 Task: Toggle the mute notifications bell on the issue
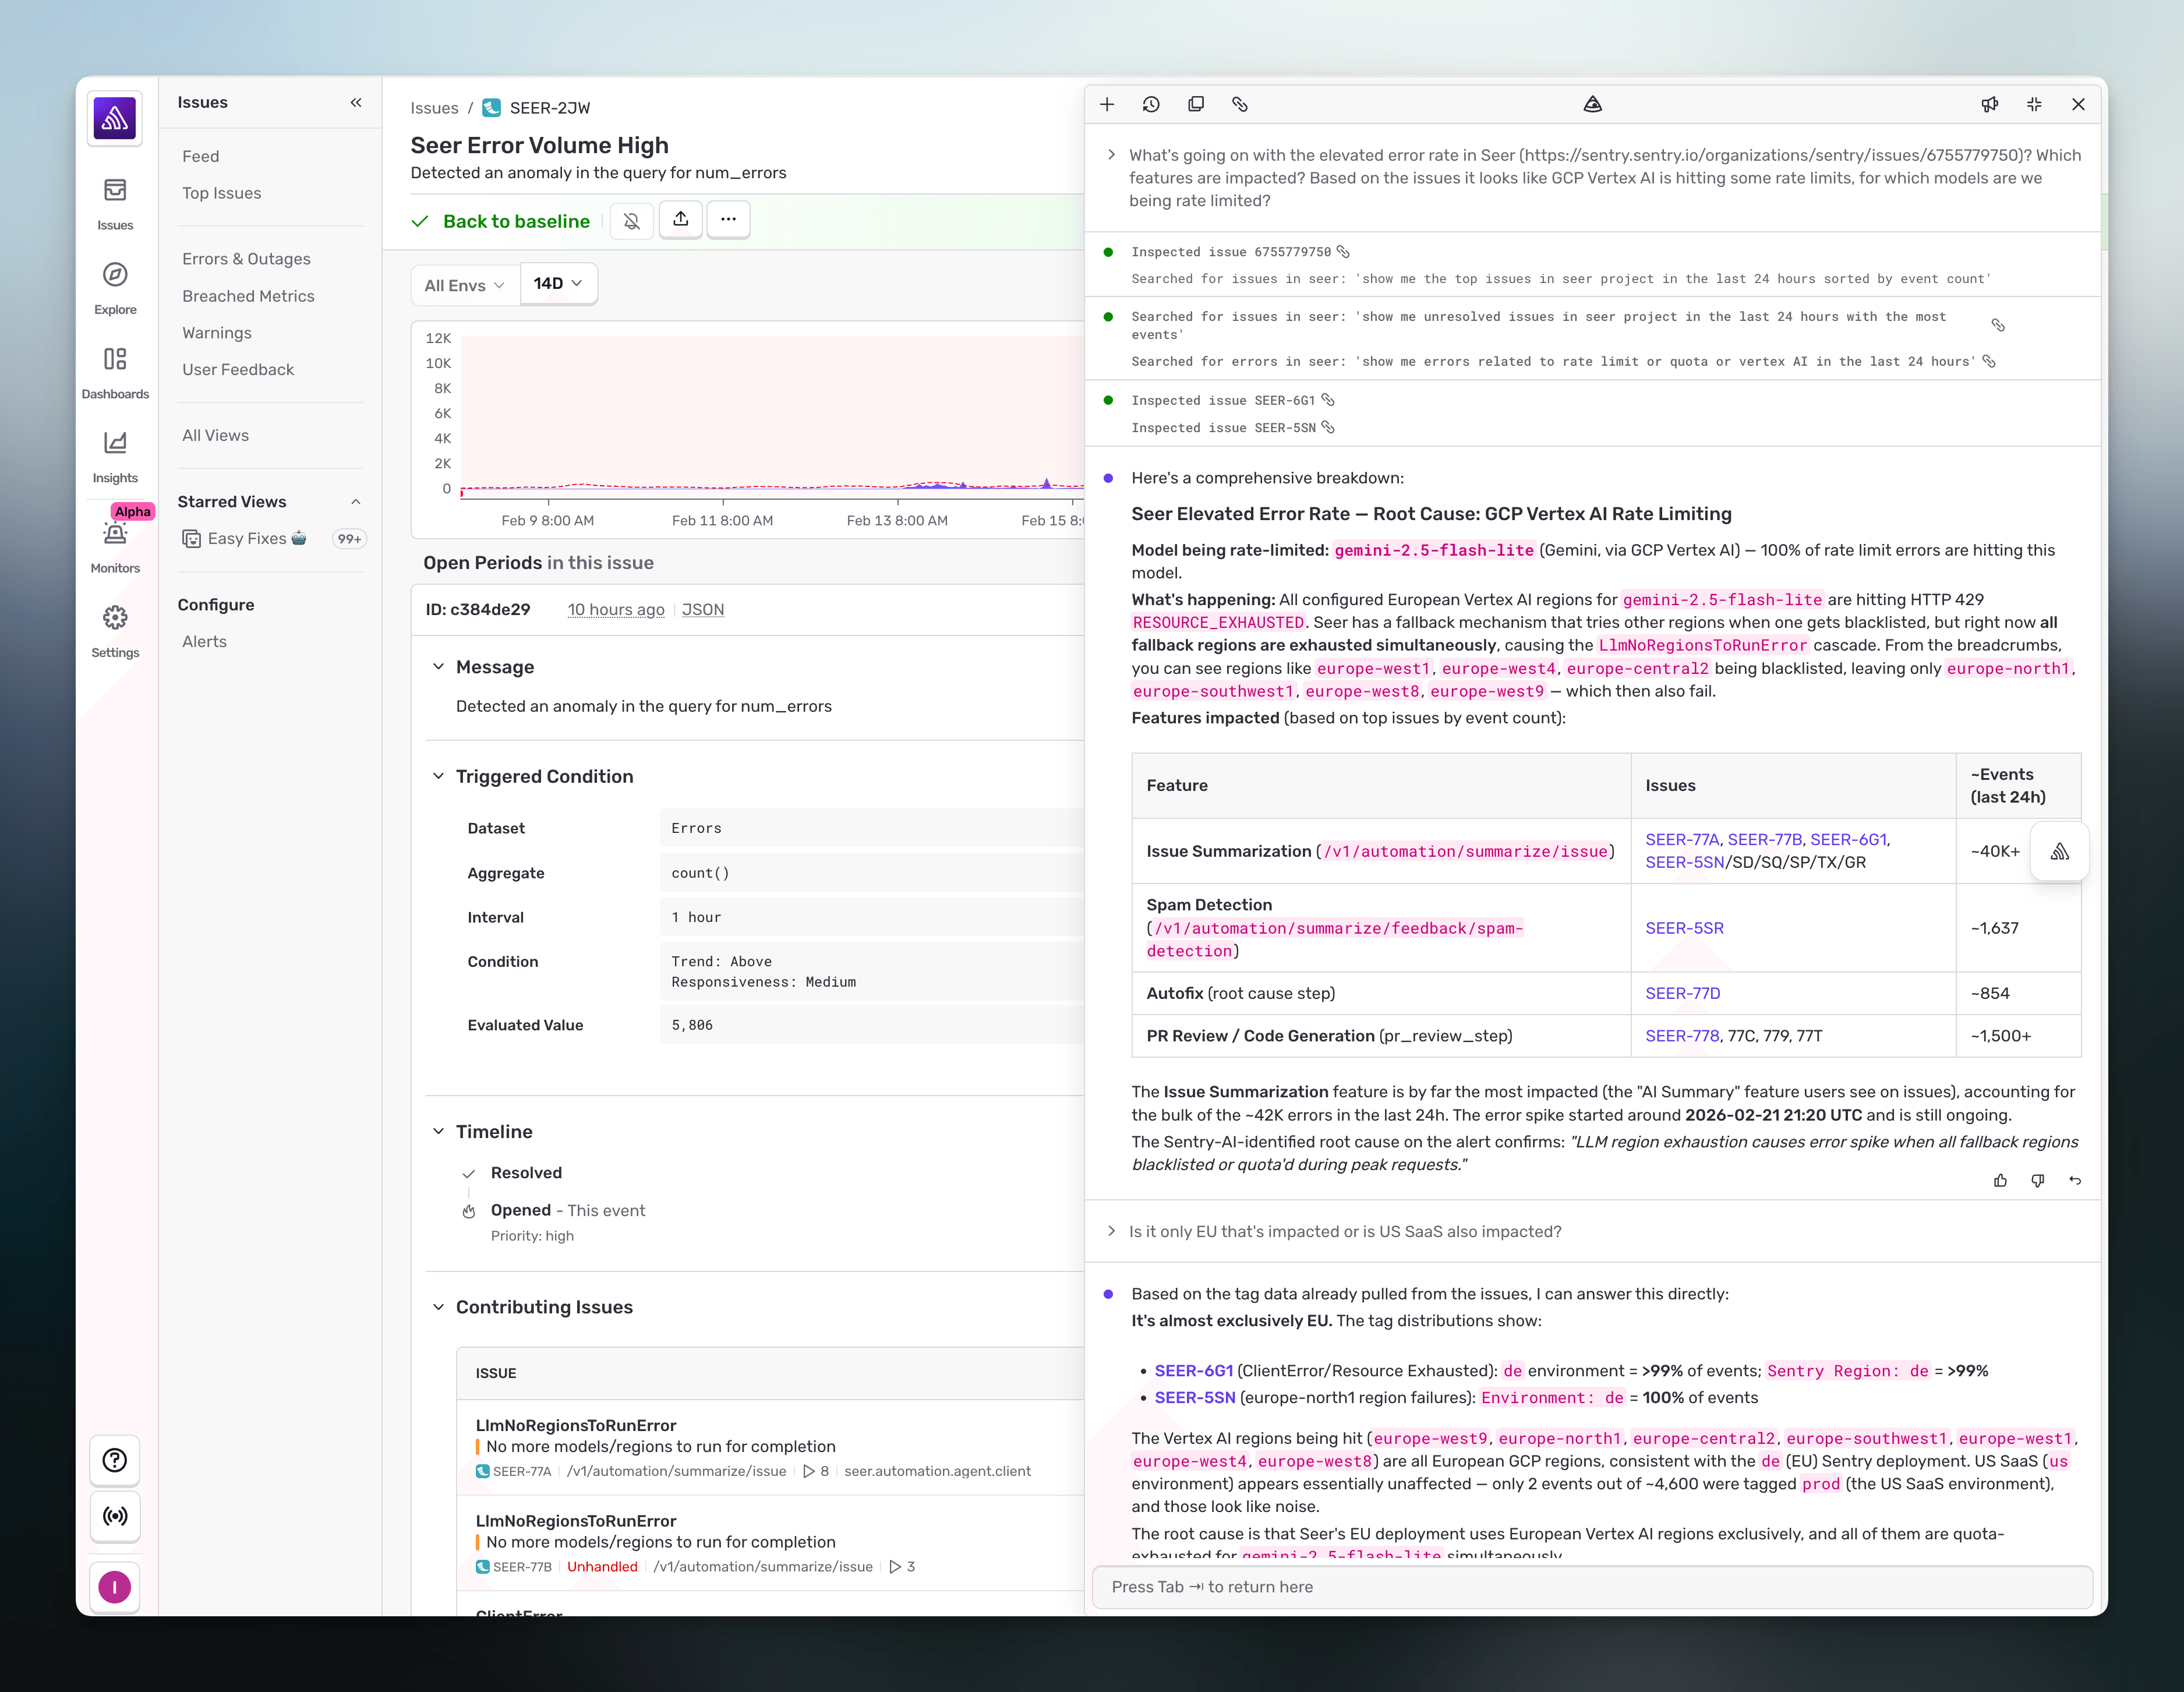[631, 220]
